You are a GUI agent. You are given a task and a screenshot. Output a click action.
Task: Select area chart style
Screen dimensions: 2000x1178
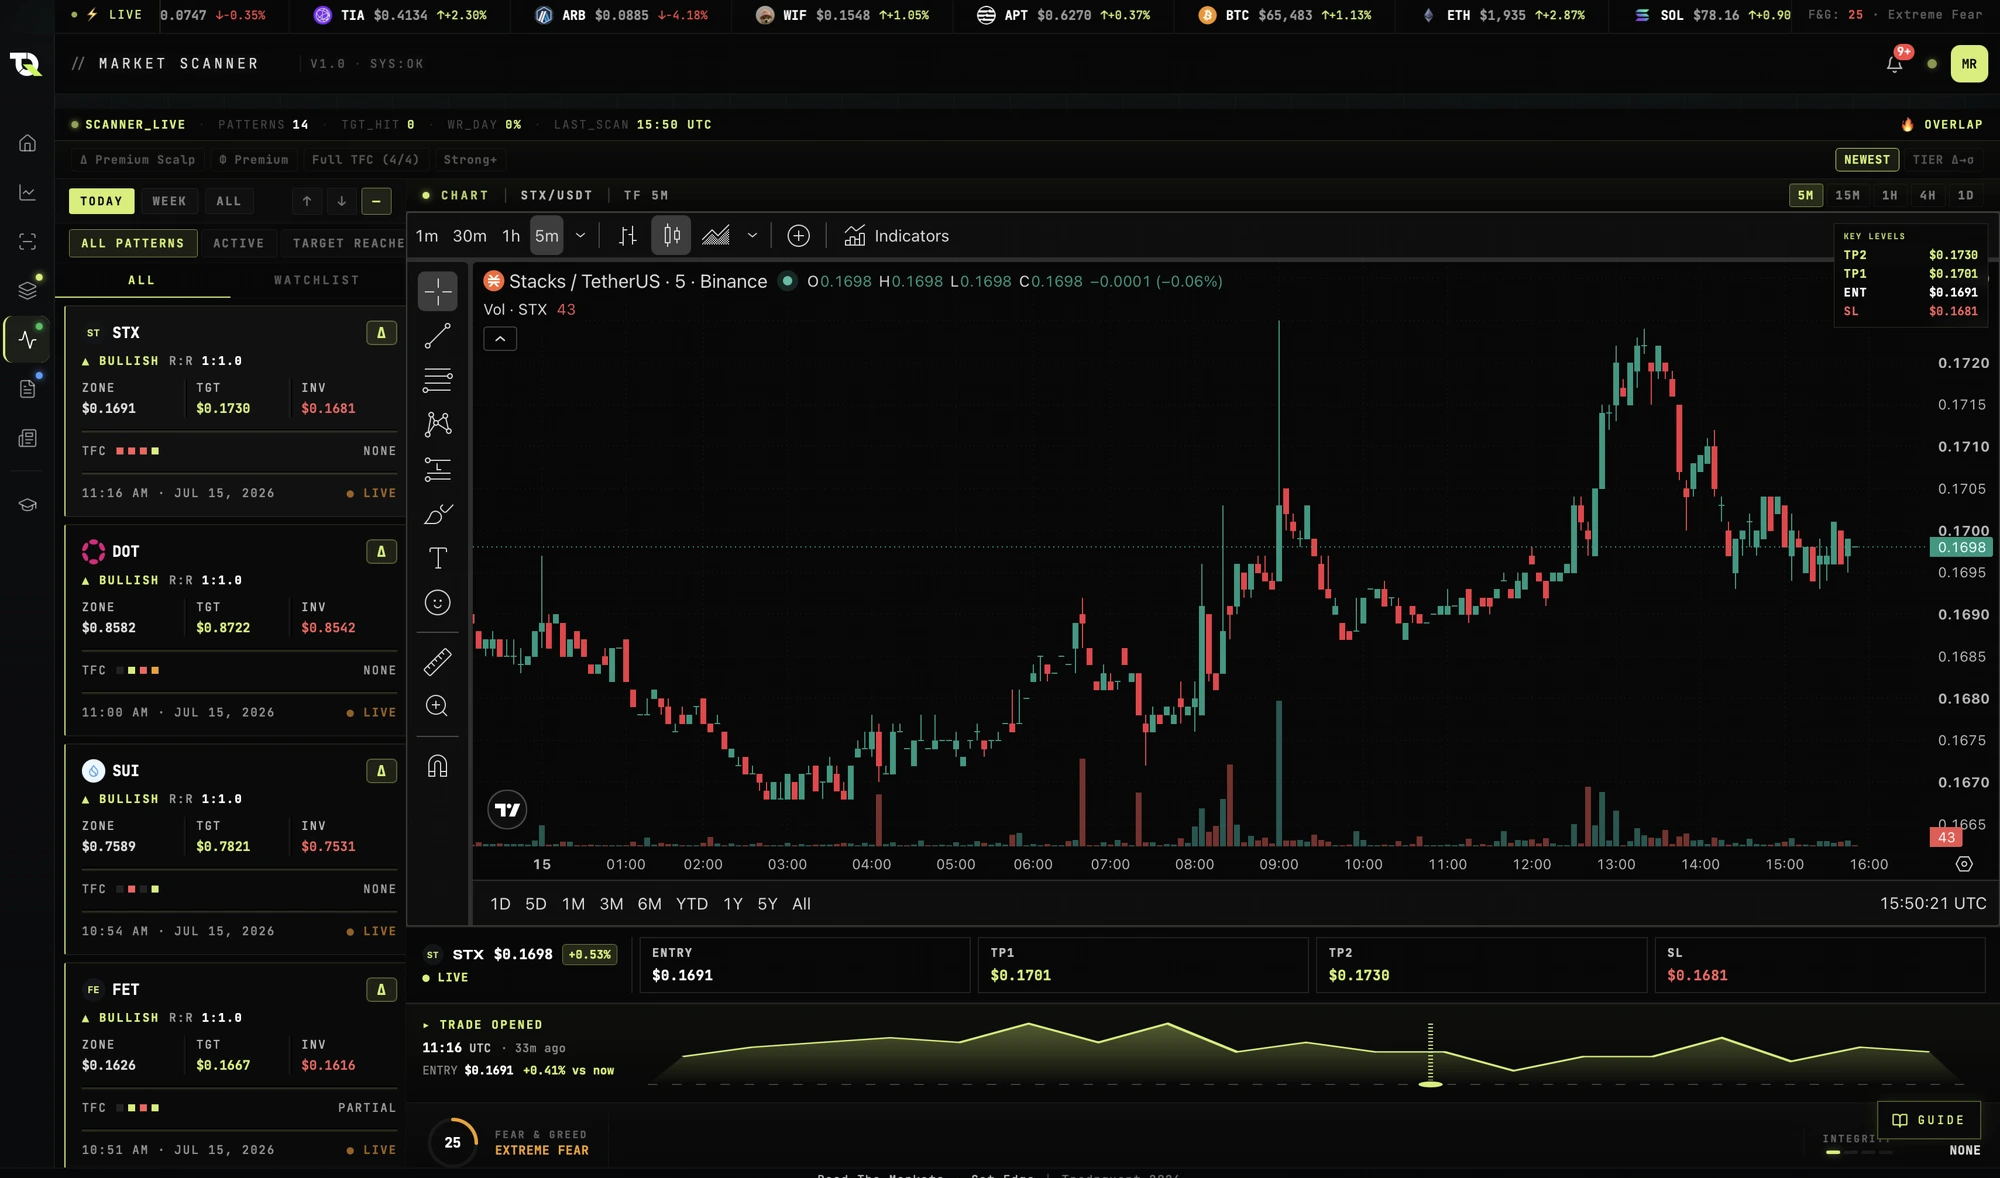(716, 236)
